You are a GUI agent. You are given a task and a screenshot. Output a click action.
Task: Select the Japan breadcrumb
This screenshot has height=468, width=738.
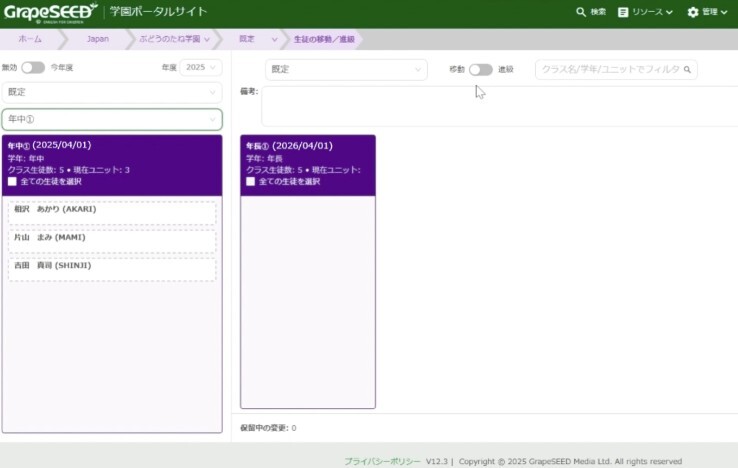tap(97, 39)
